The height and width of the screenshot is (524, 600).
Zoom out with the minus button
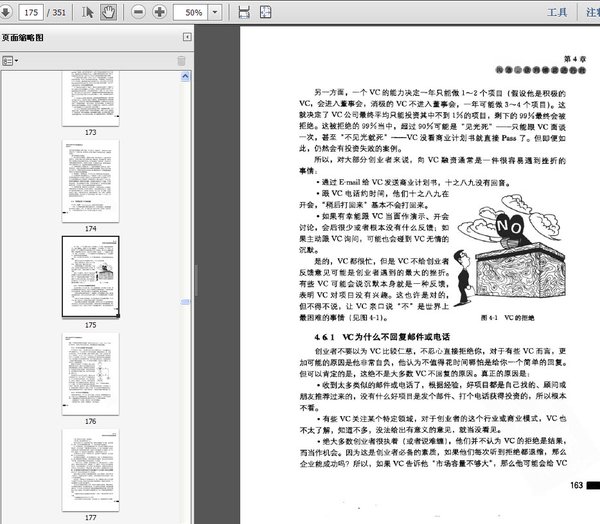138,12
